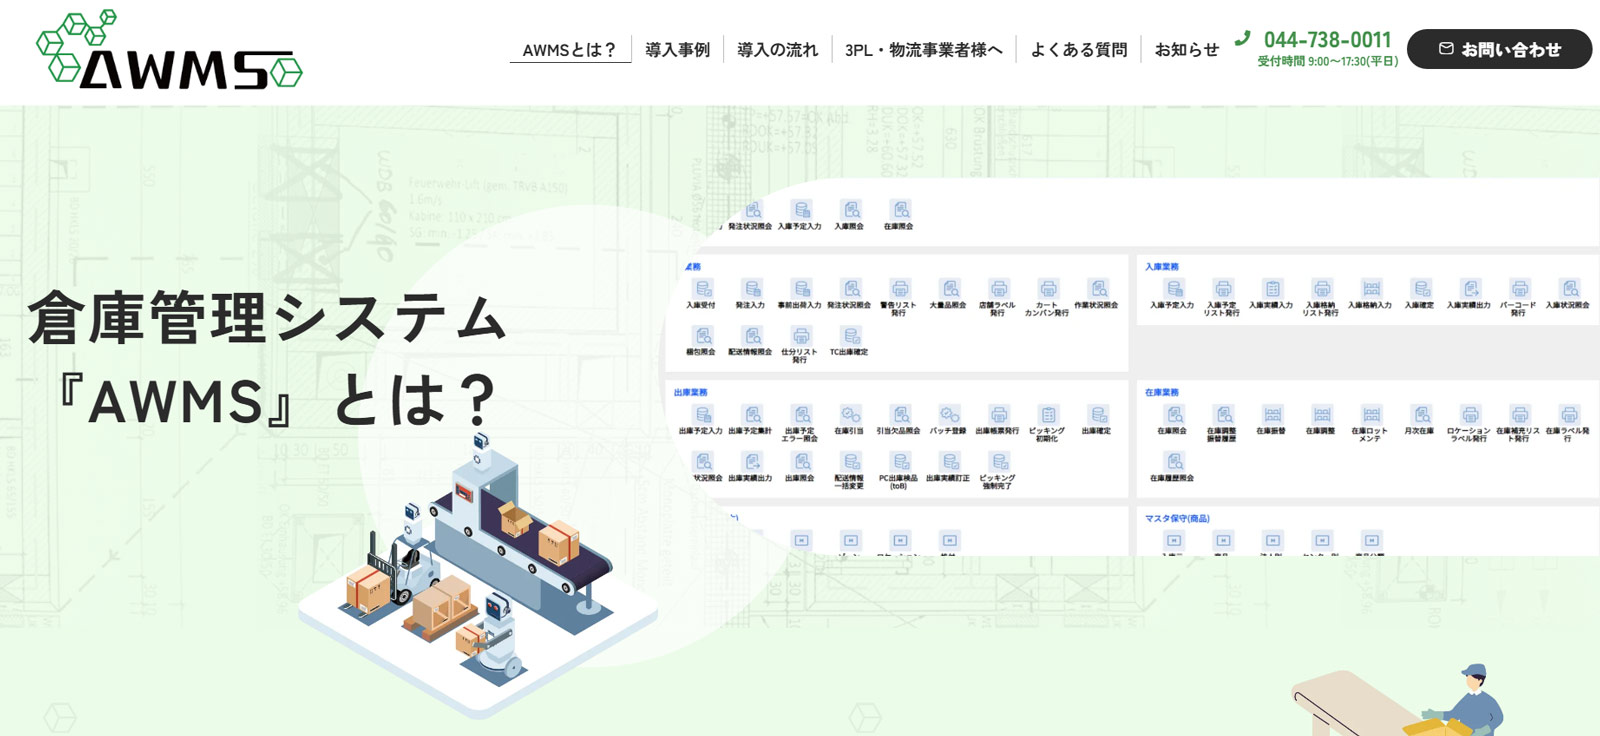
Task: Click the 在庫業務 section heading
Action: coord(1161,393)
